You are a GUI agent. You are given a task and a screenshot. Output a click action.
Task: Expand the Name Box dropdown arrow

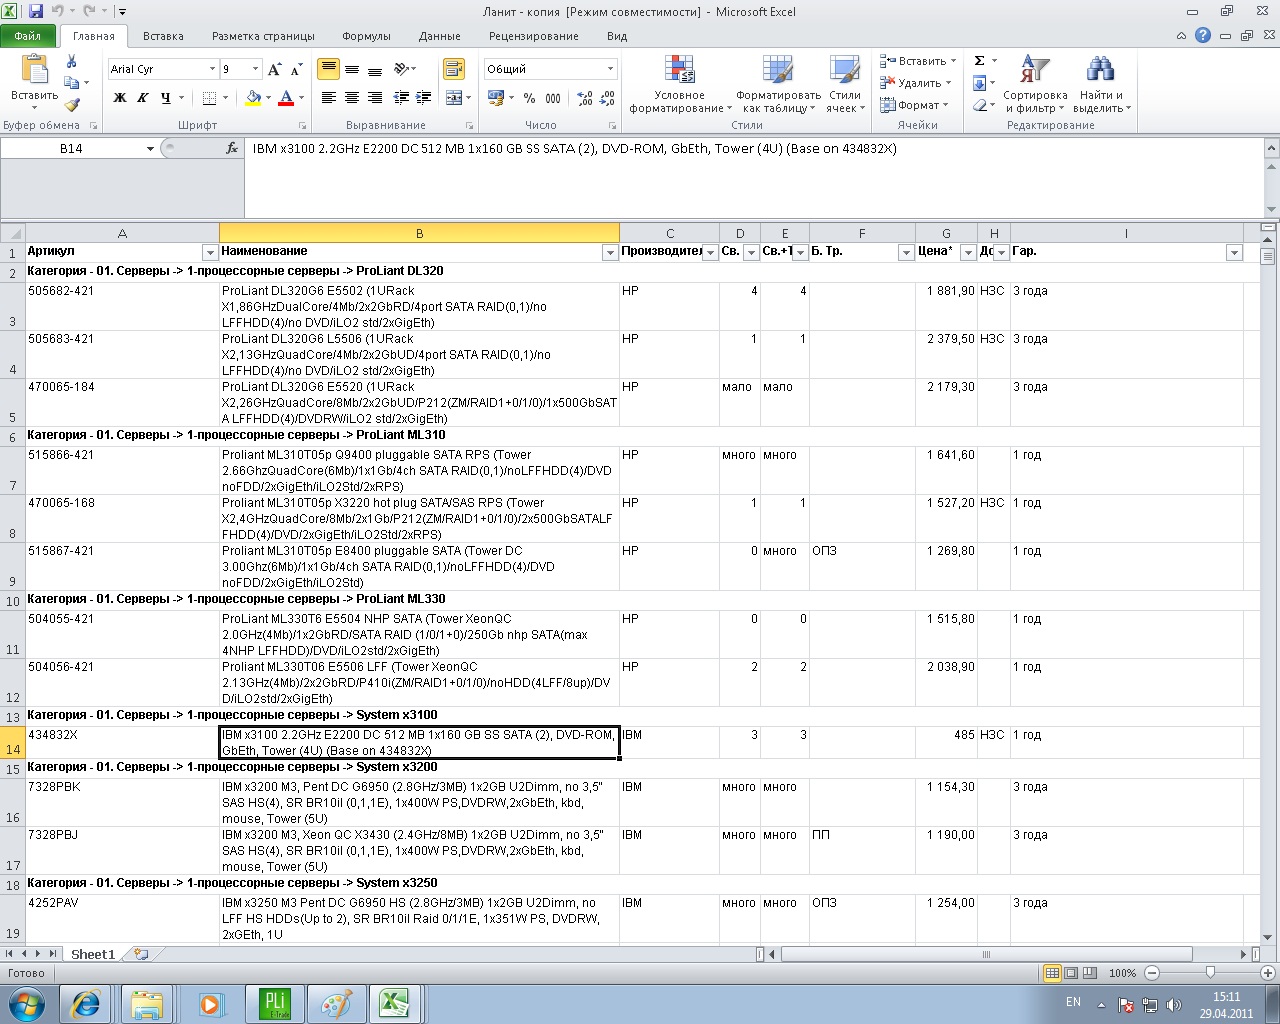click(x=150, y=149)
